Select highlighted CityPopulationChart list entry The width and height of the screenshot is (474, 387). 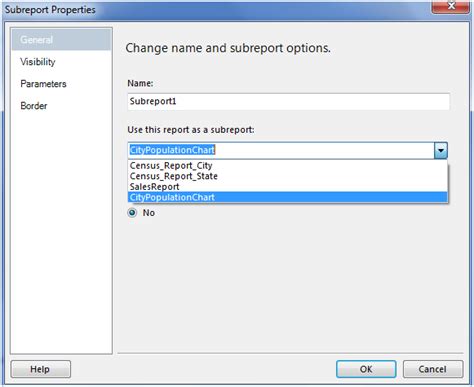coord(288,197)
